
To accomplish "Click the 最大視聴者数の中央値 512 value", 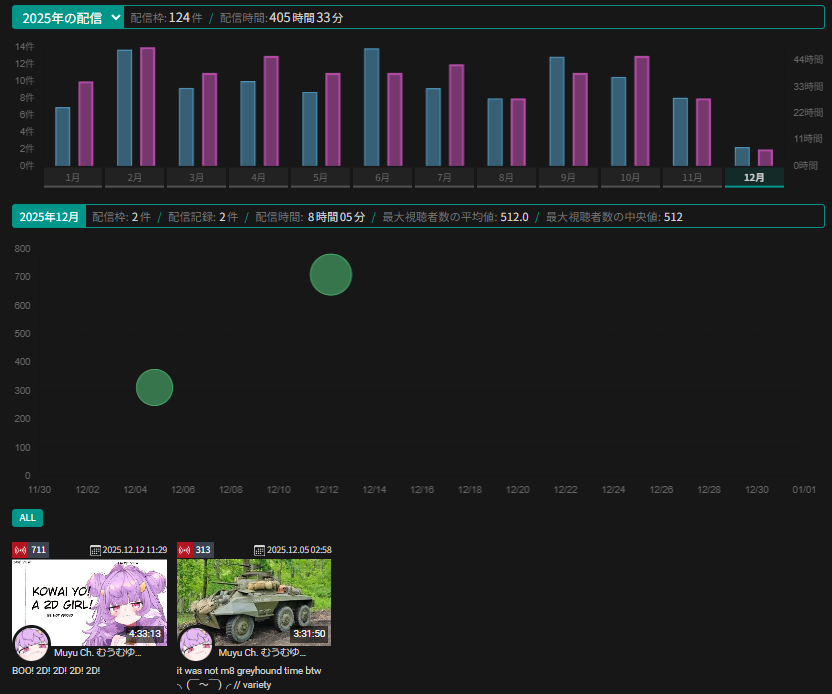I will (614, 217).
